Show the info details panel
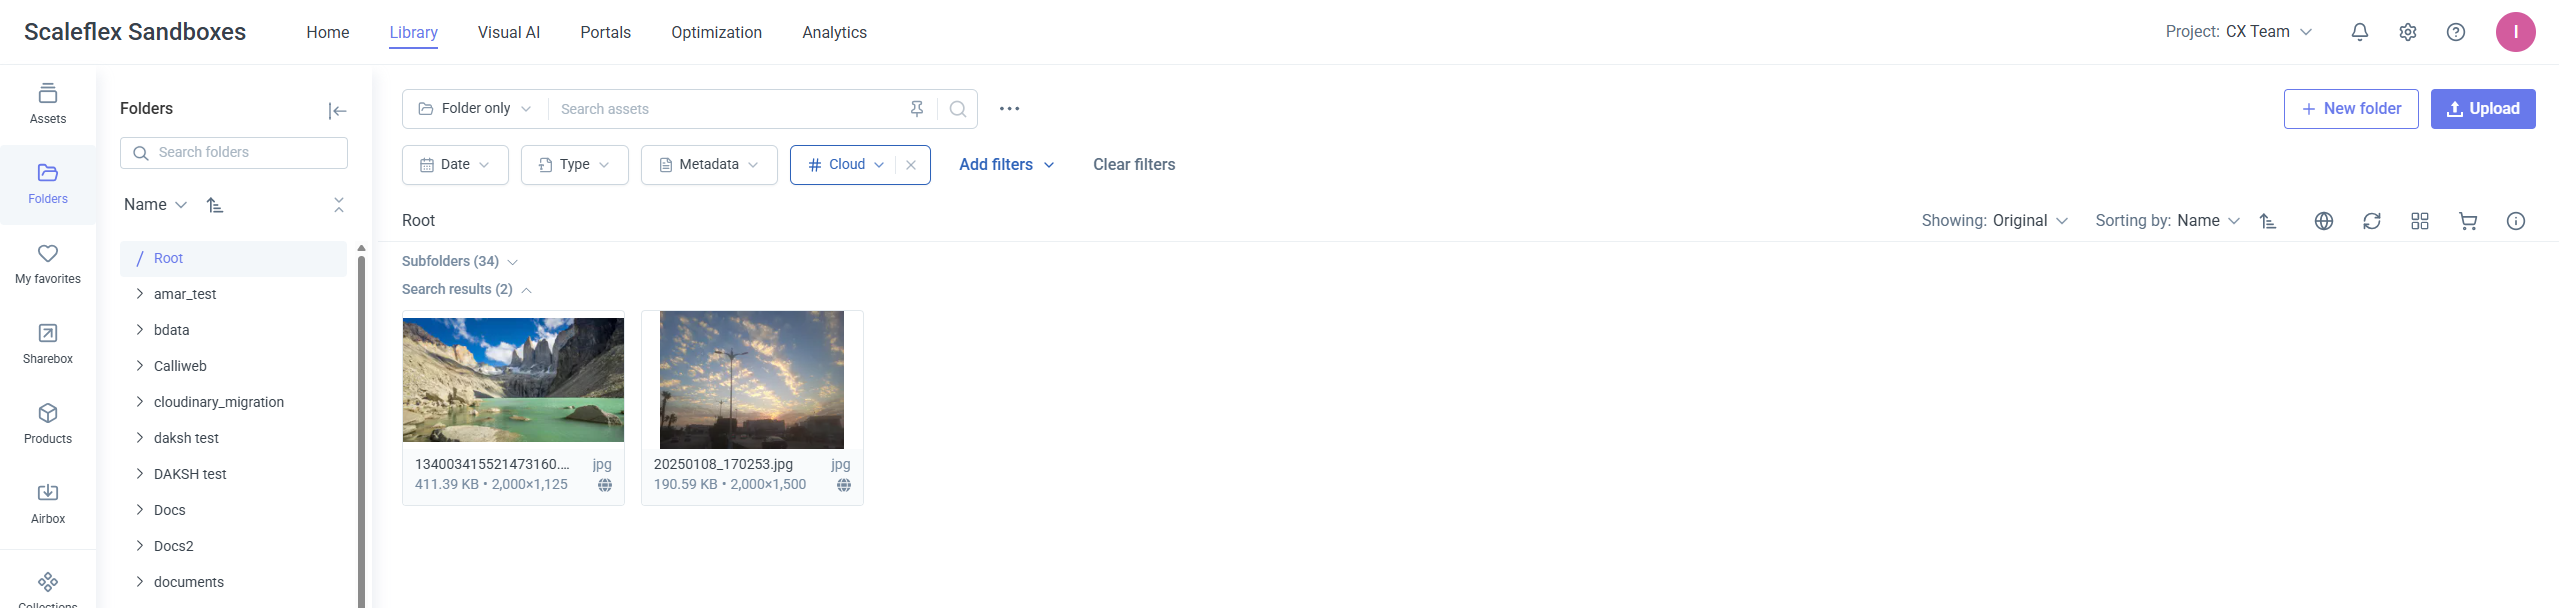Screen dimensions: 2559x608 click(x=2515, y=221)
